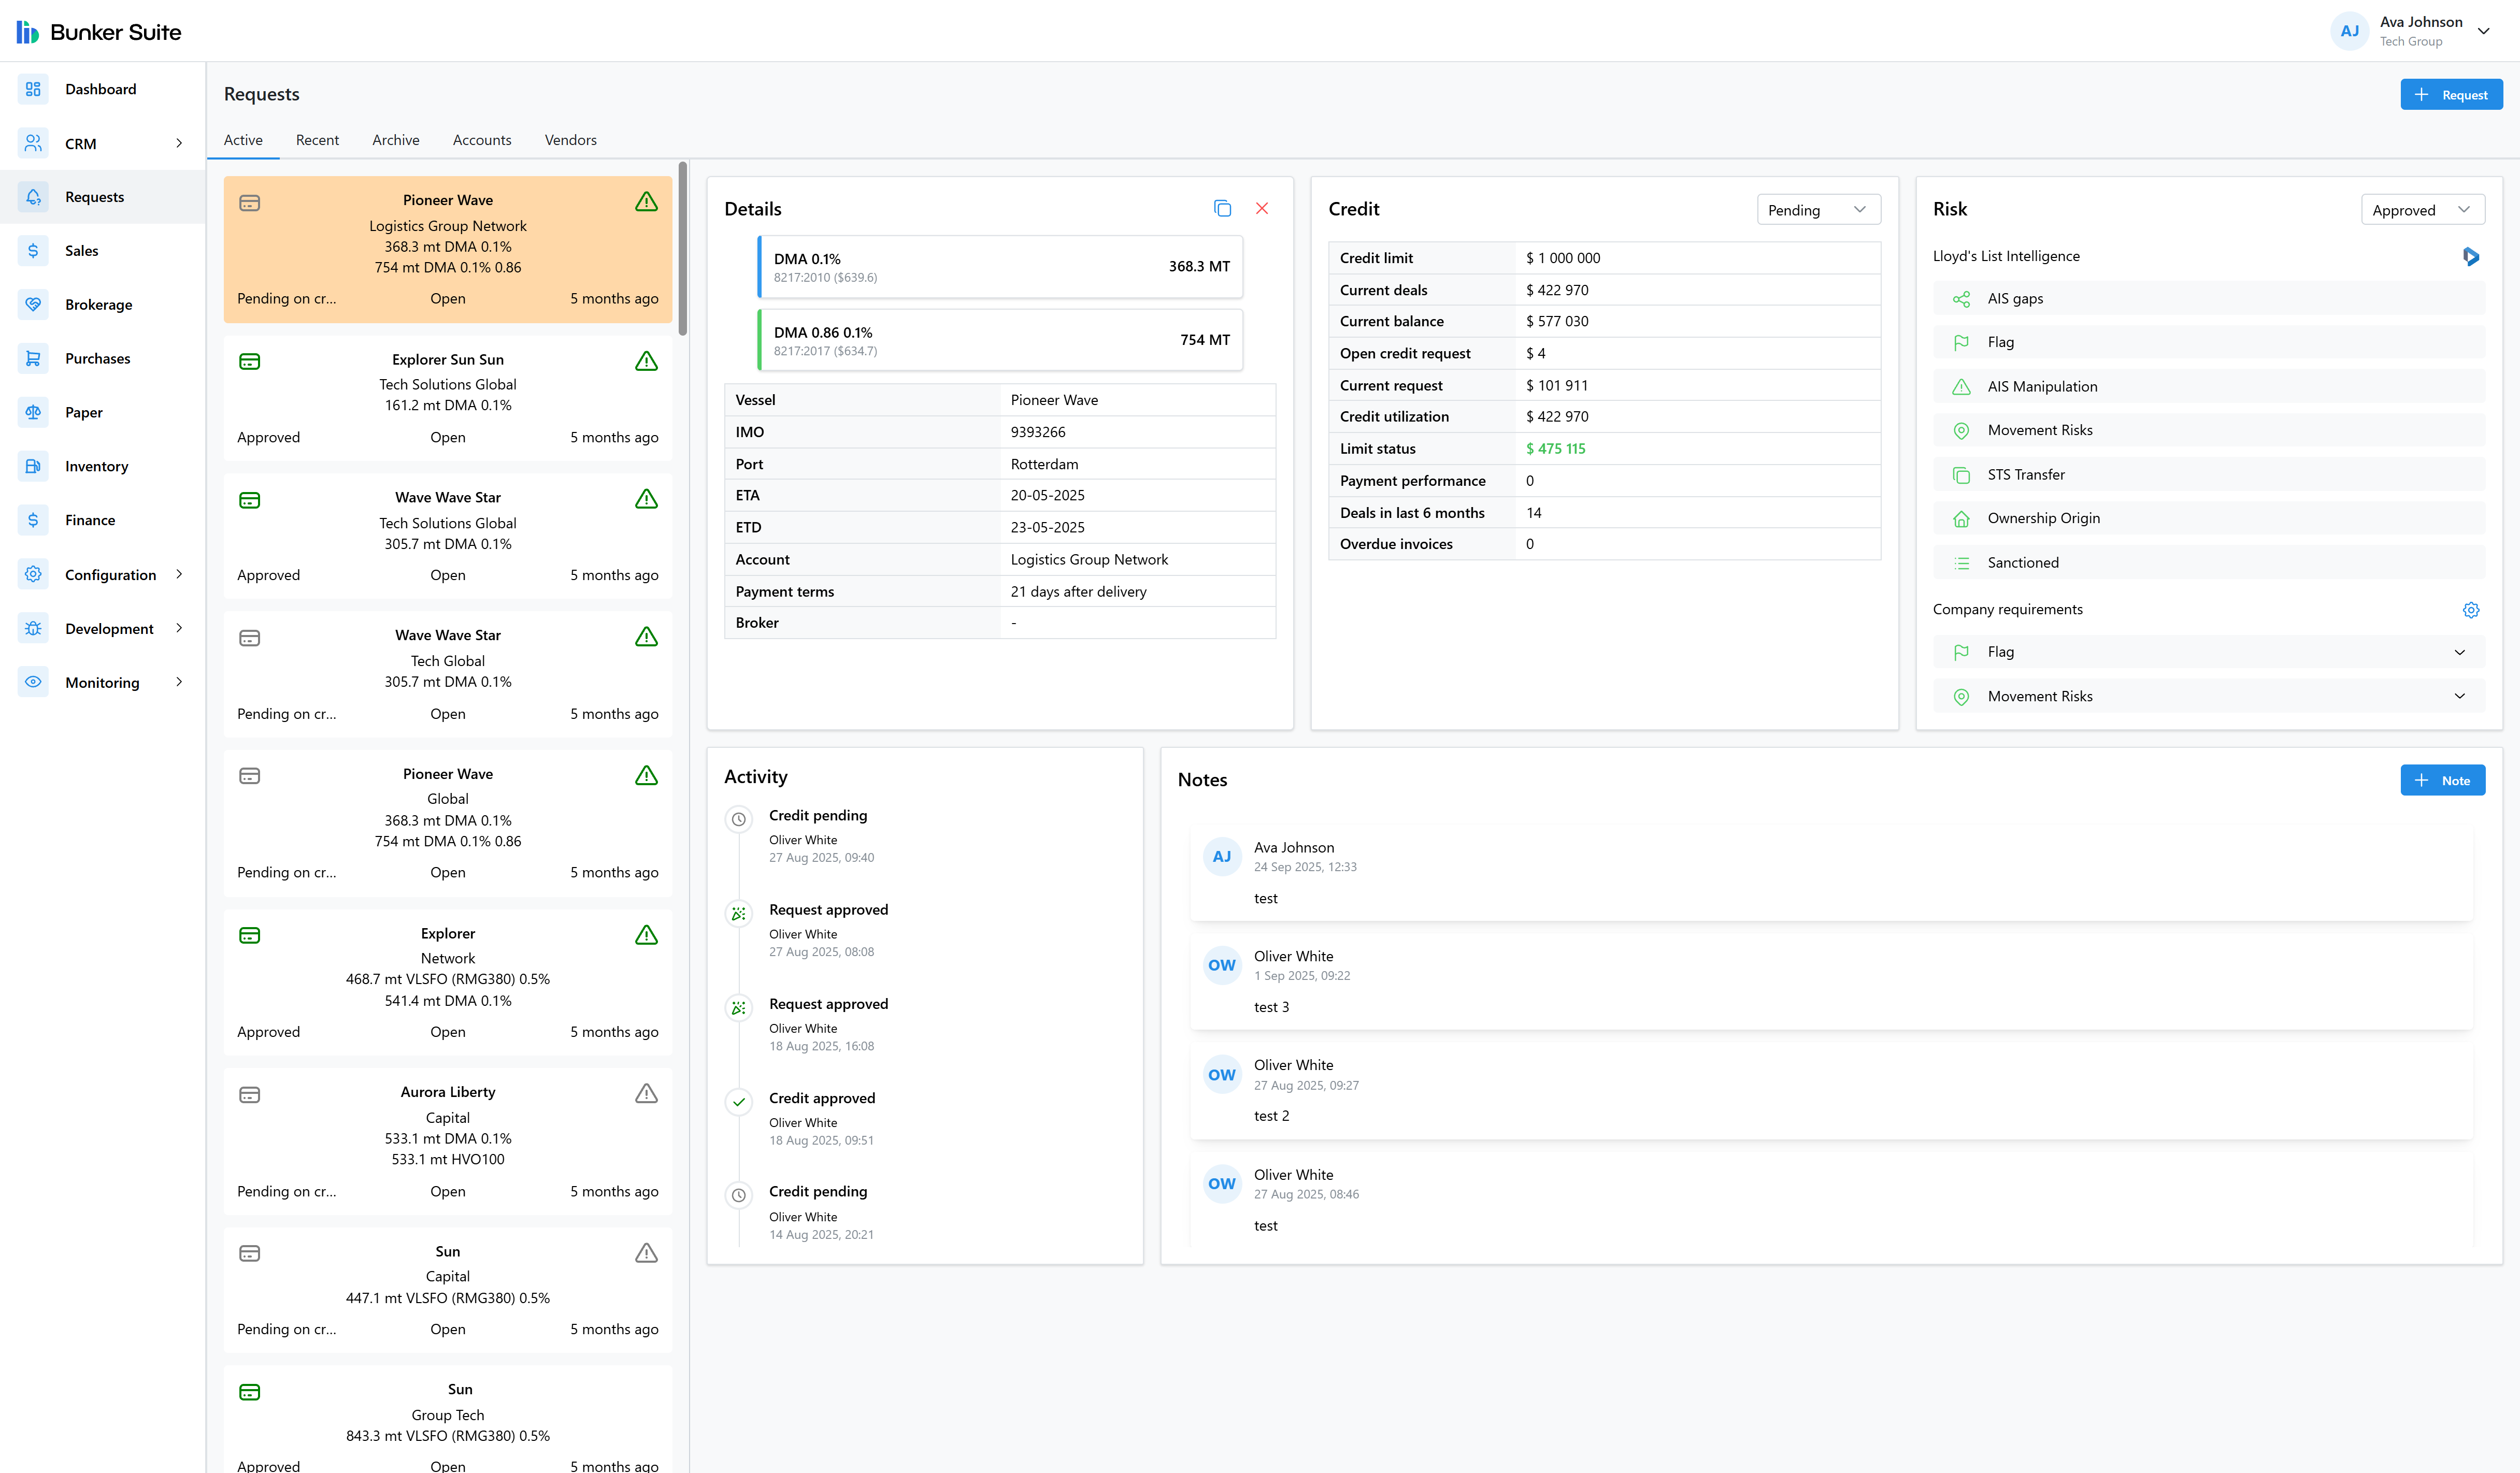Screen dimensions: 2520x1473
Task: Open the Pending credit status dropdown
Action: point(1818,209)
